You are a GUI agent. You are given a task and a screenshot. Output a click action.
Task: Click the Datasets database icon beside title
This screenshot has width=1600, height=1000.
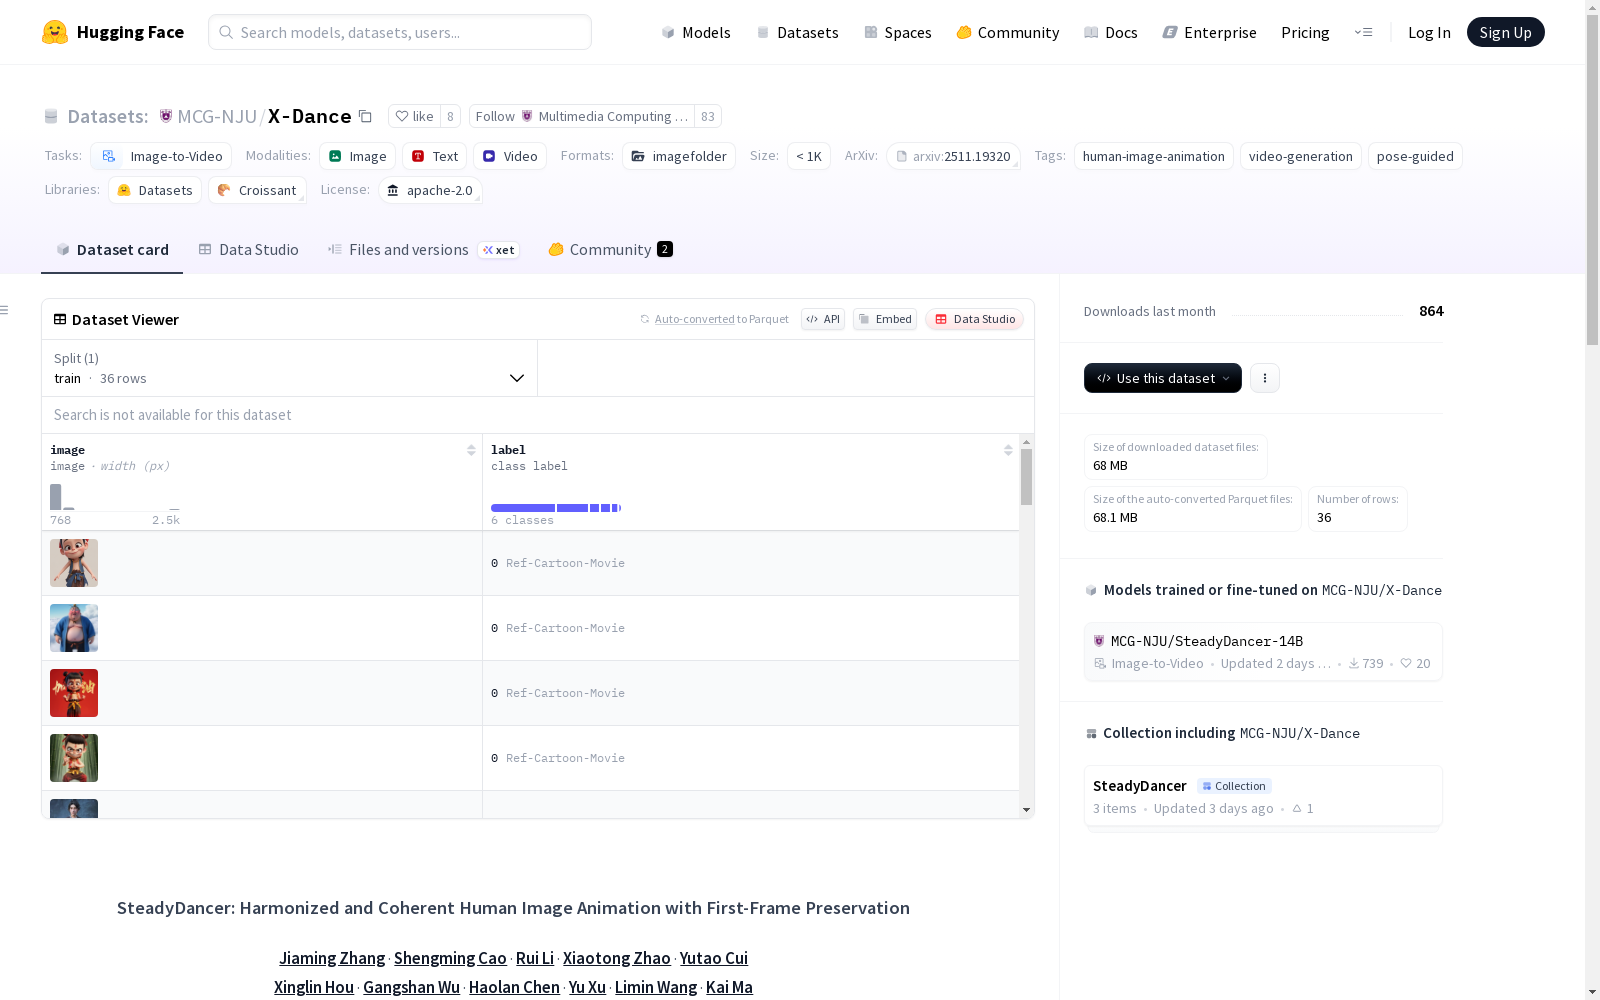(x=51, y=117)
